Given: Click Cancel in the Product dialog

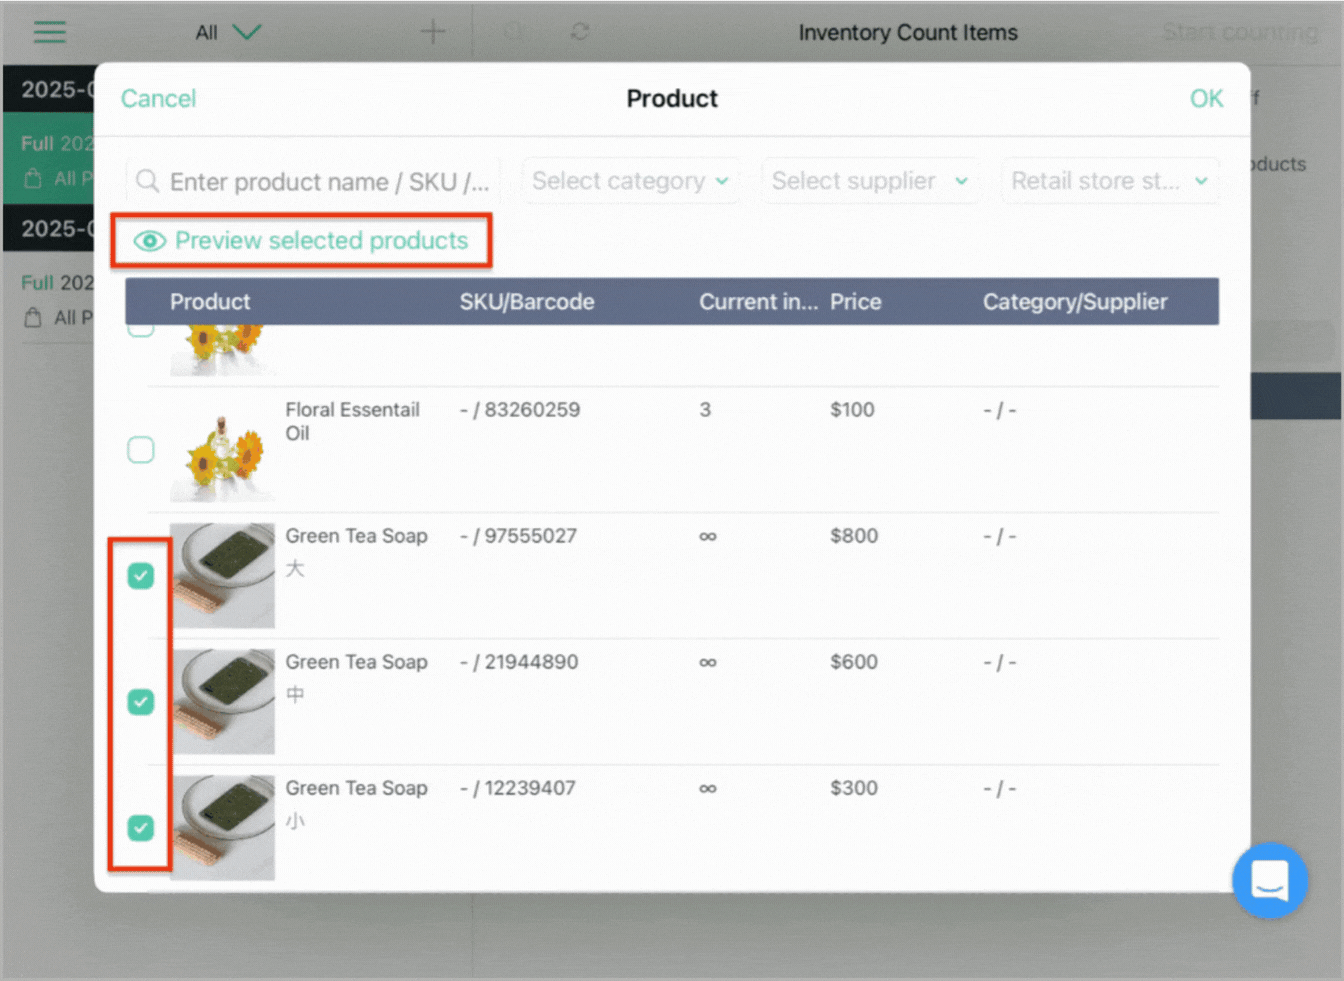Looking at the screenshot, I should pyautogui.click(x=158, y=99).
